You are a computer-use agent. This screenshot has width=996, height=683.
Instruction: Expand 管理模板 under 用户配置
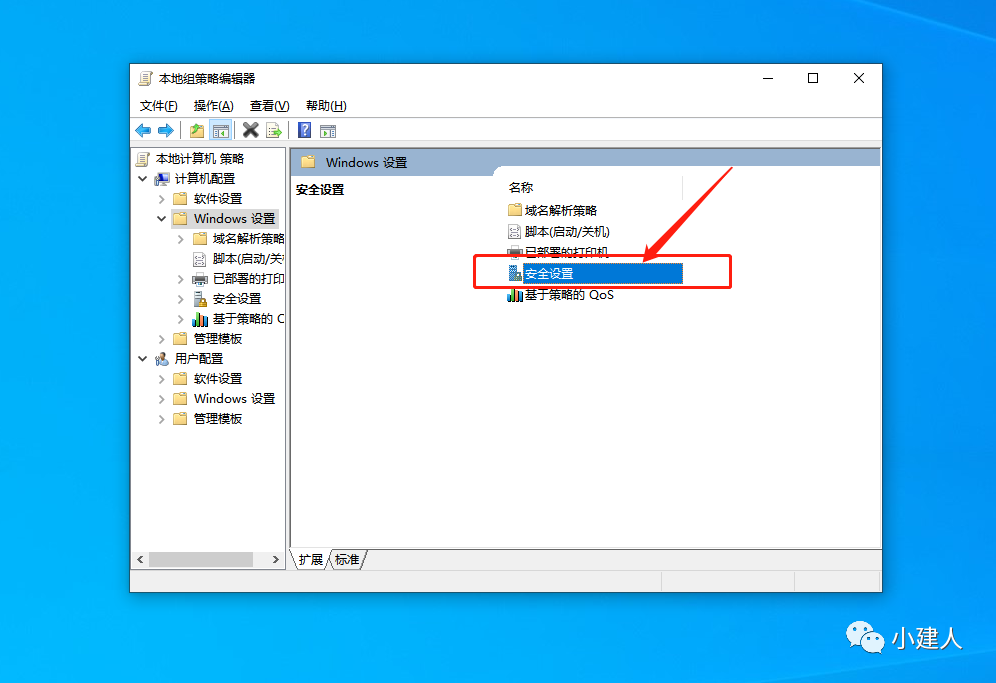[x=161, y=419]
